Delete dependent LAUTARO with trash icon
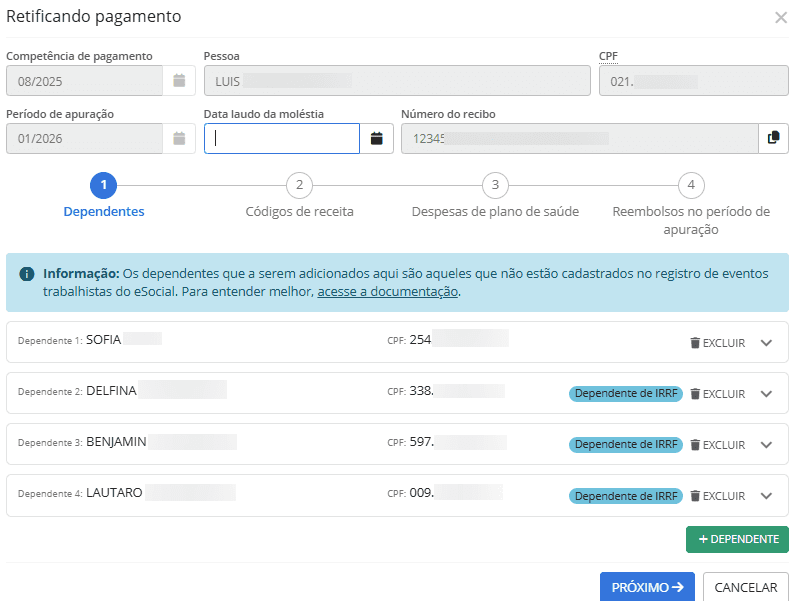Viewport: 795px width, 601px height. point(696,496)
